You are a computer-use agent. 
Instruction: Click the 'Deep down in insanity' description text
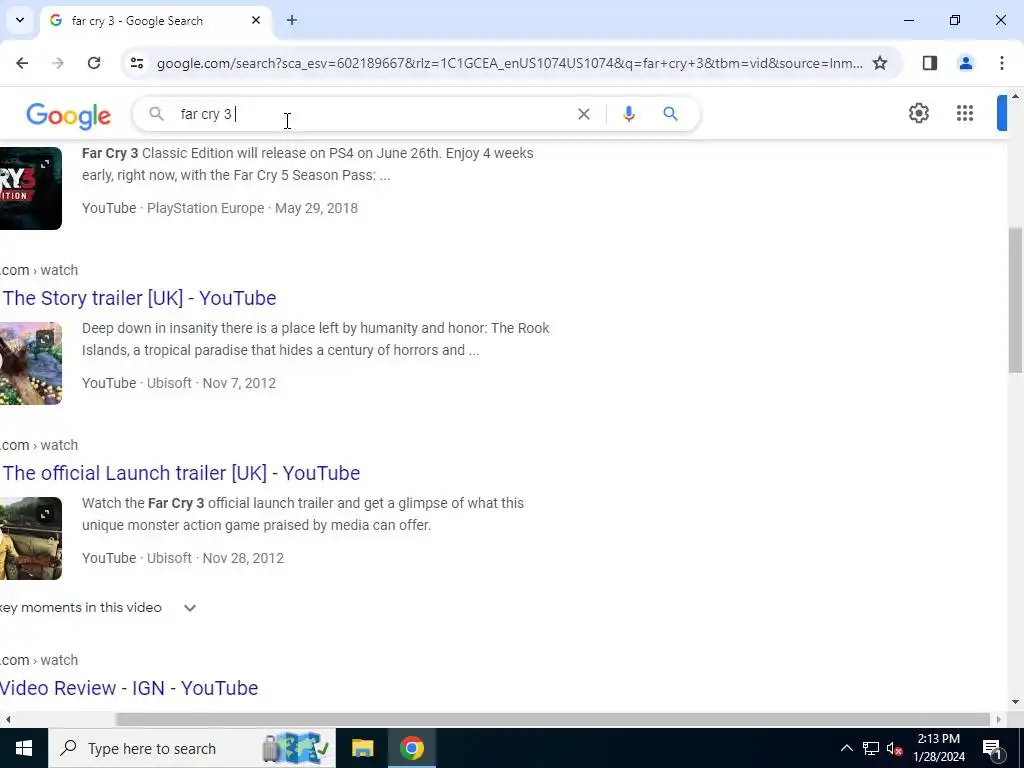pyautogui.click(x=315, y=339)
